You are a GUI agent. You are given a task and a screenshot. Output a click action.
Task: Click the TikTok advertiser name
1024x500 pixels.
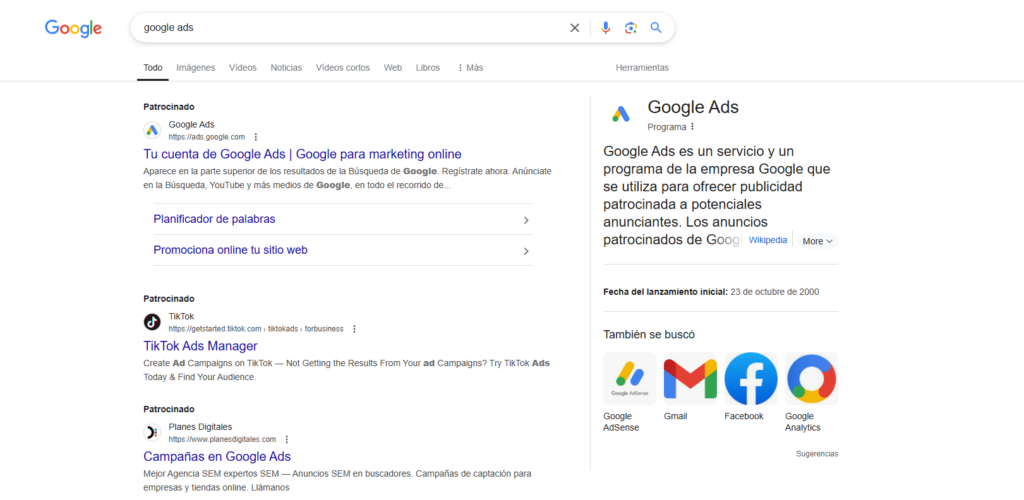[x=182, y=317]
